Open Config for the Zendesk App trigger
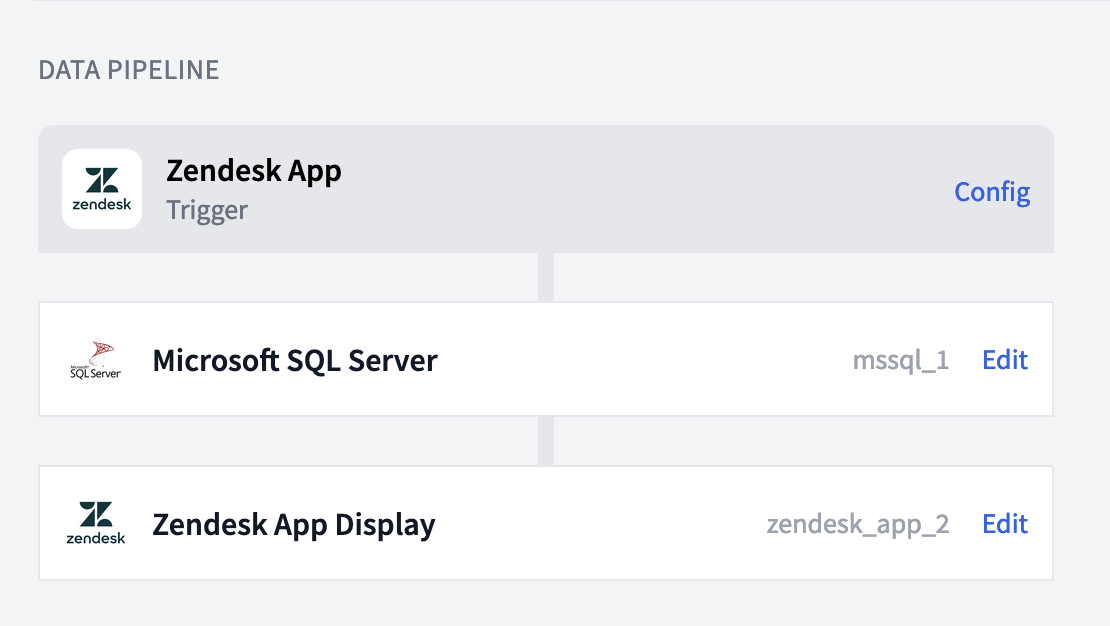 [991, 191]
